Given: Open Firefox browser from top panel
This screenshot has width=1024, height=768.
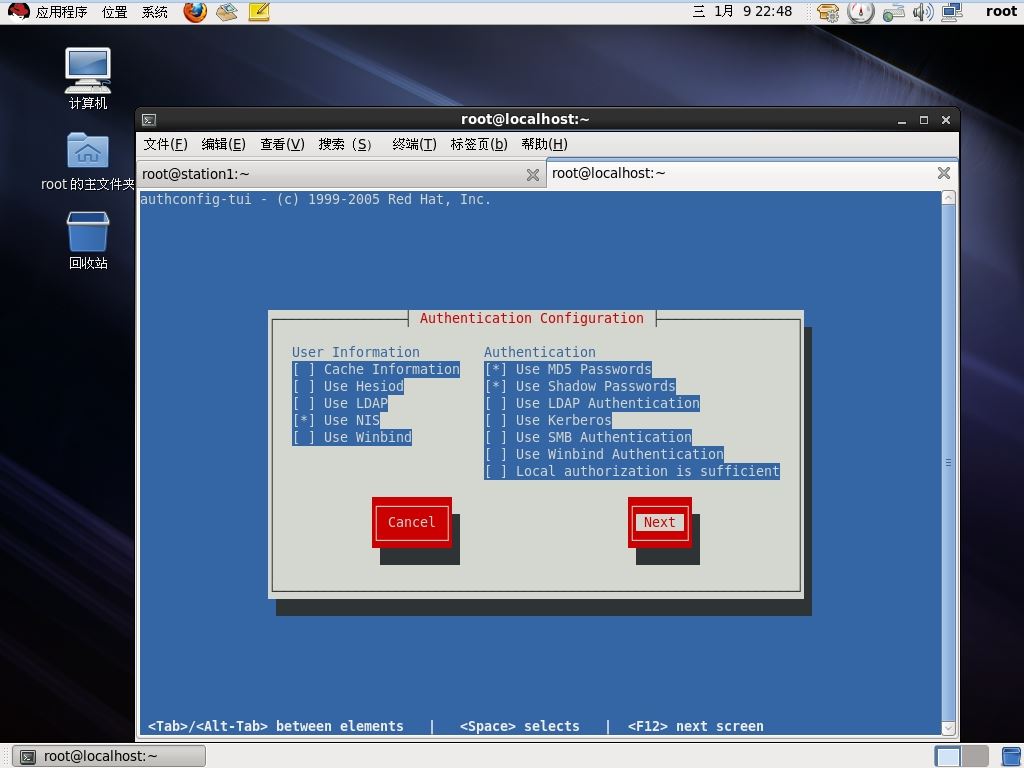Looking at the screenshot, I should [x=195, y=12].
